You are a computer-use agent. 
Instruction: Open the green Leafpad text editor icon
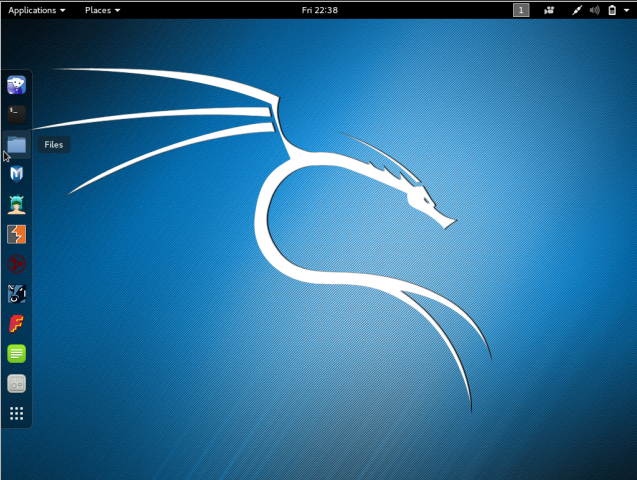coord(16,354)
